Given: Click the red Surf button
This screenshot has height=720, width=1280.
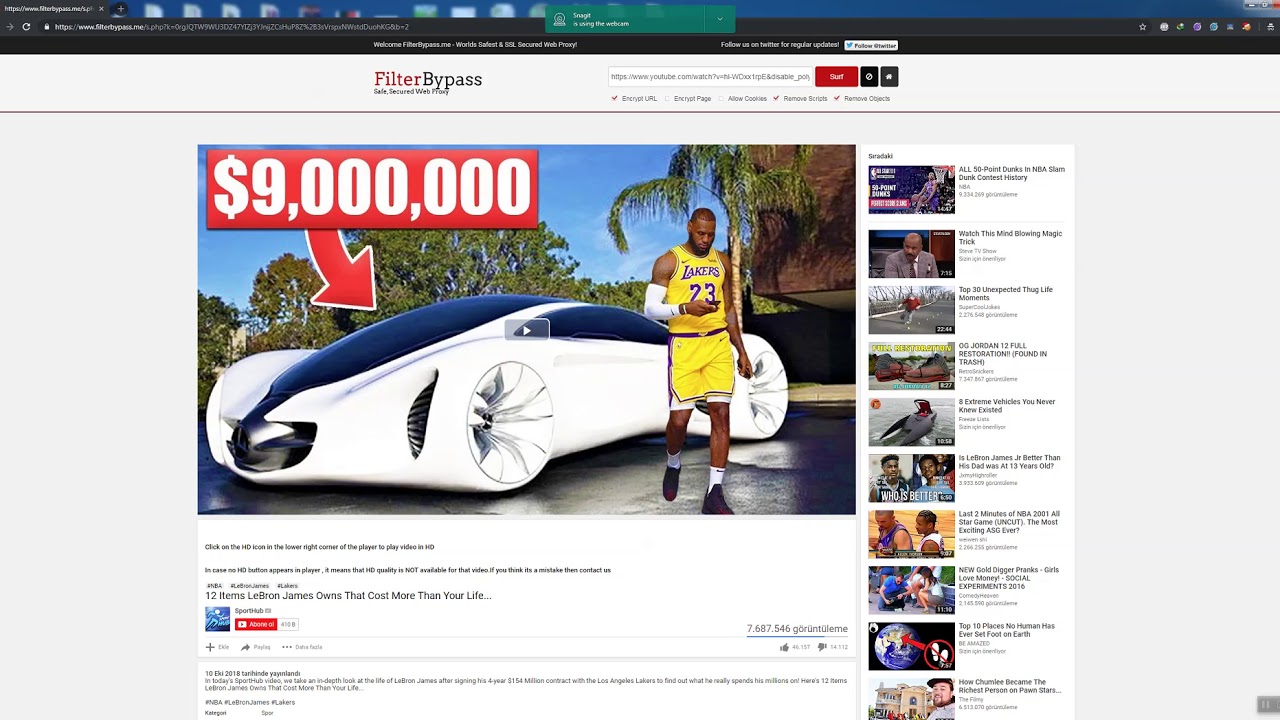Looking at the screenshot, I should pos(836,77).
